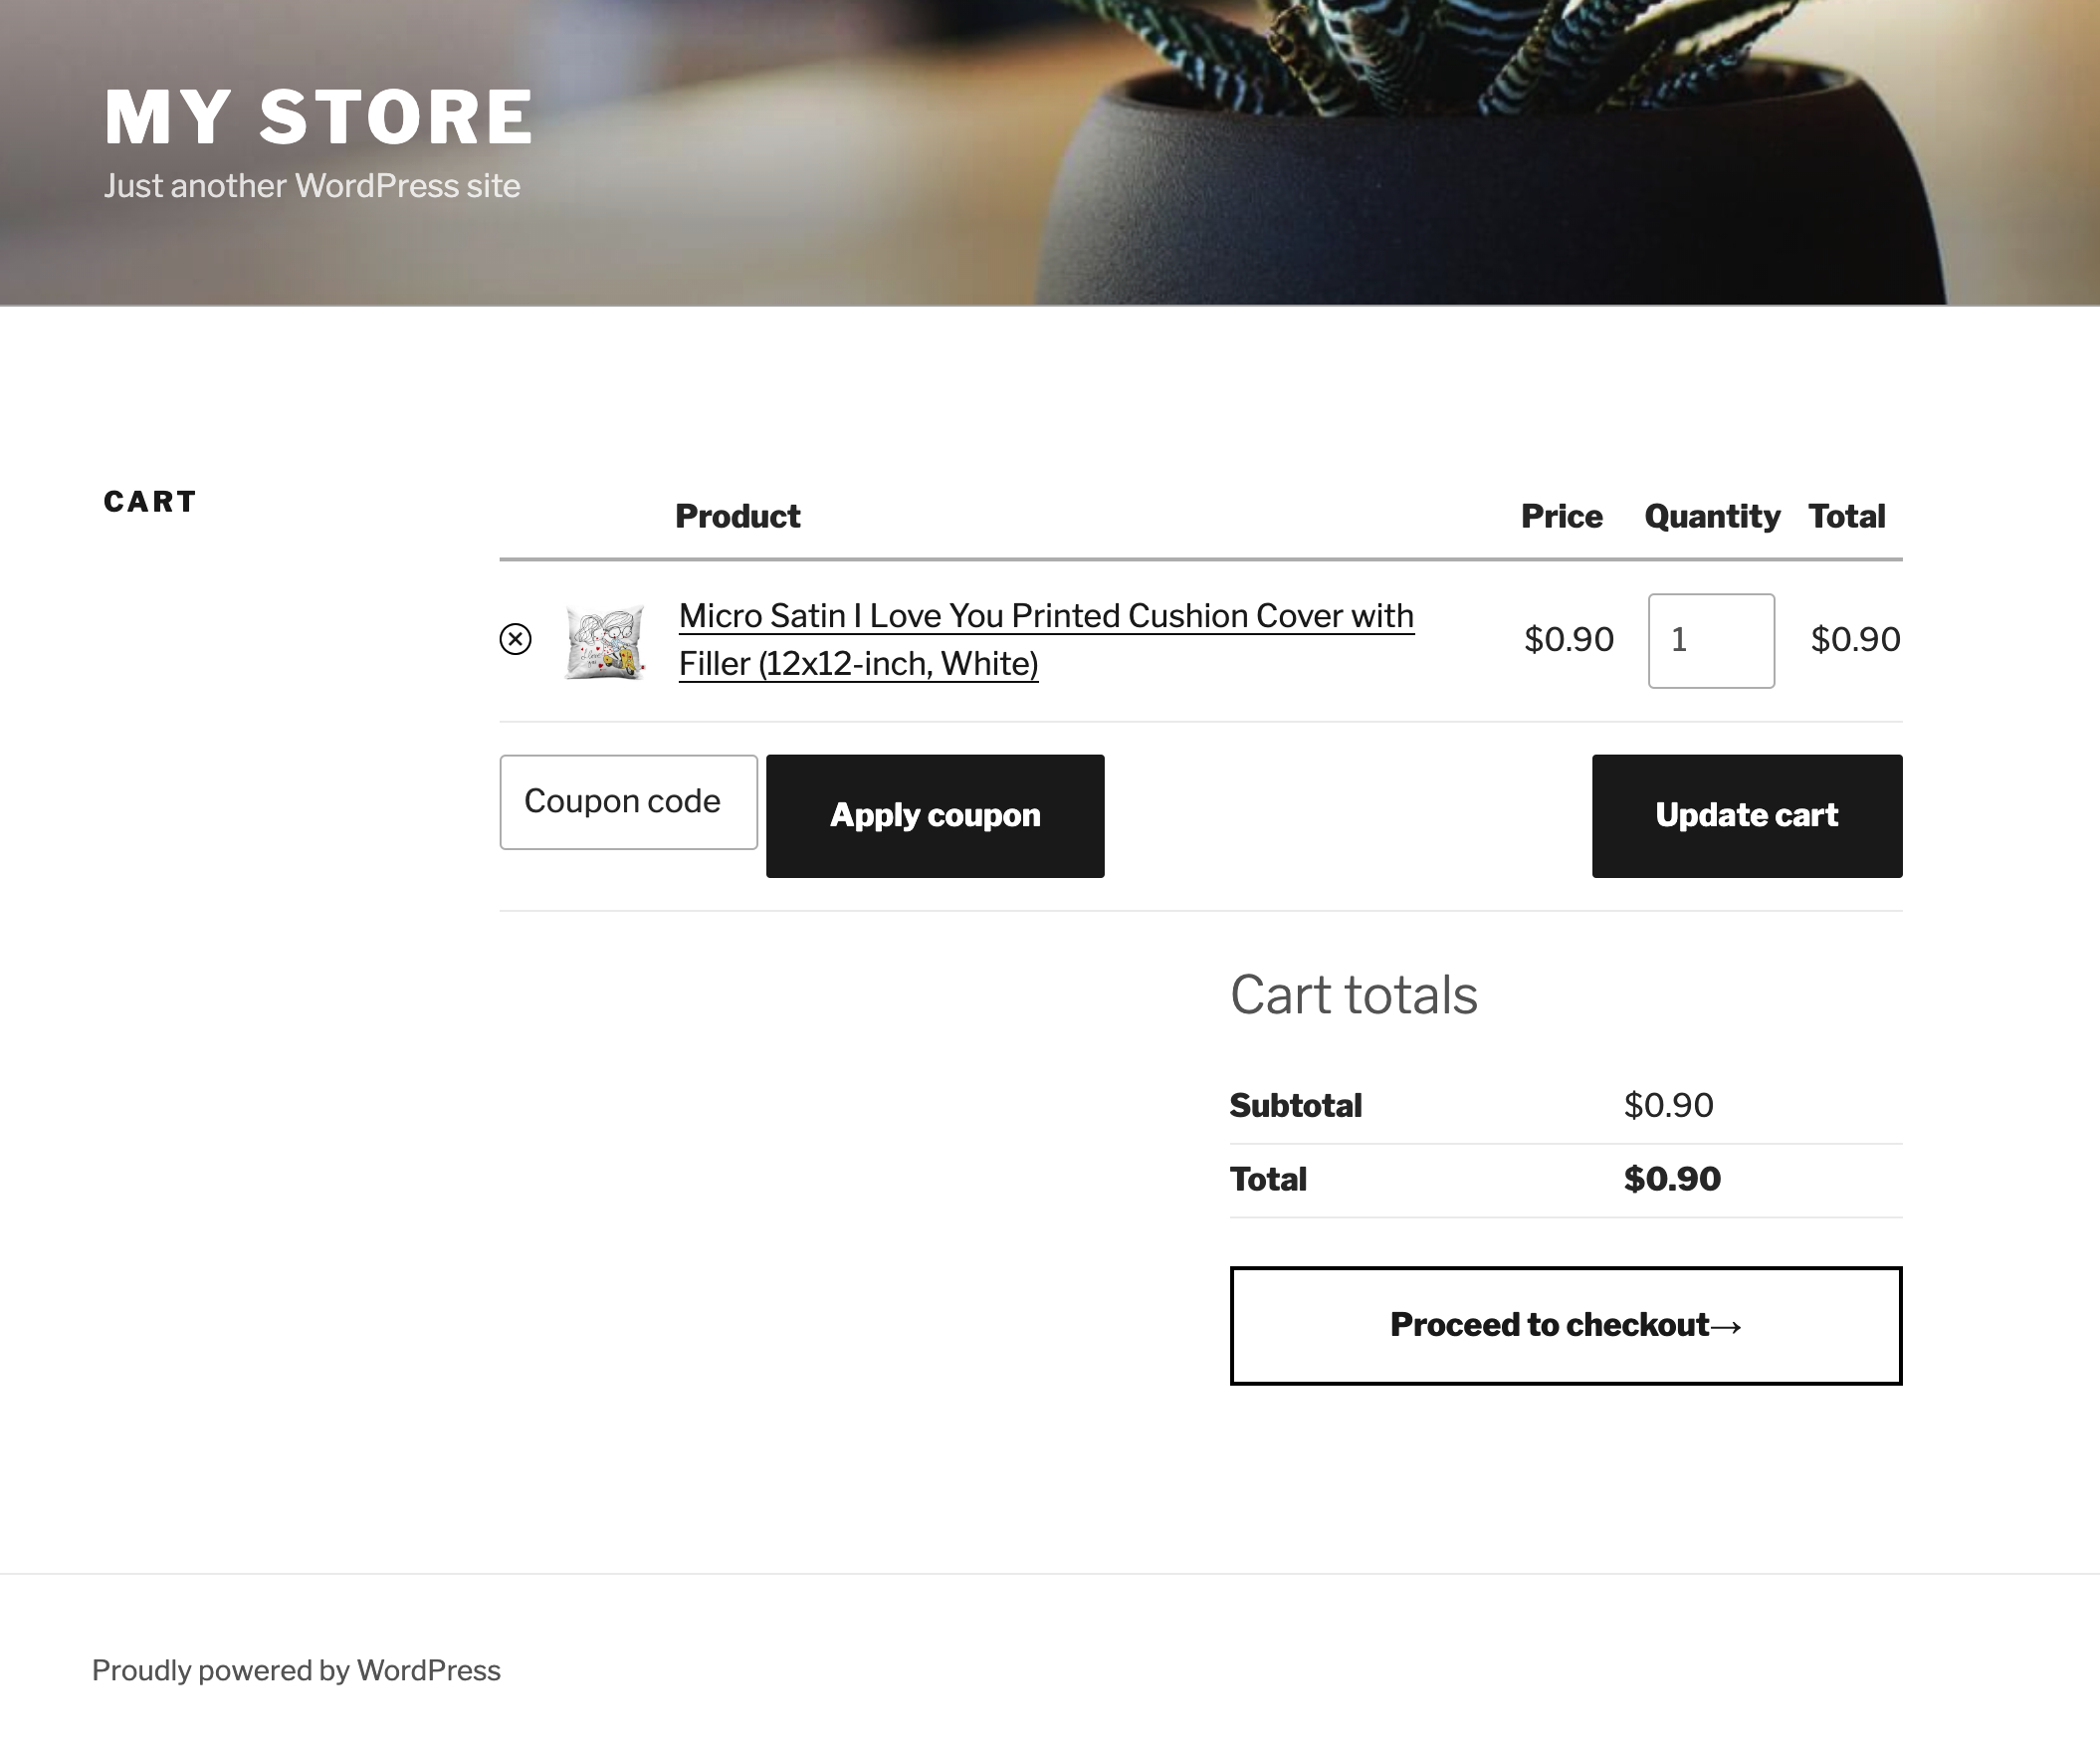Click the 'Proceed to checkout' button
The width and height of the screenshot is (2100, 1760).
coord(1566,1324)
